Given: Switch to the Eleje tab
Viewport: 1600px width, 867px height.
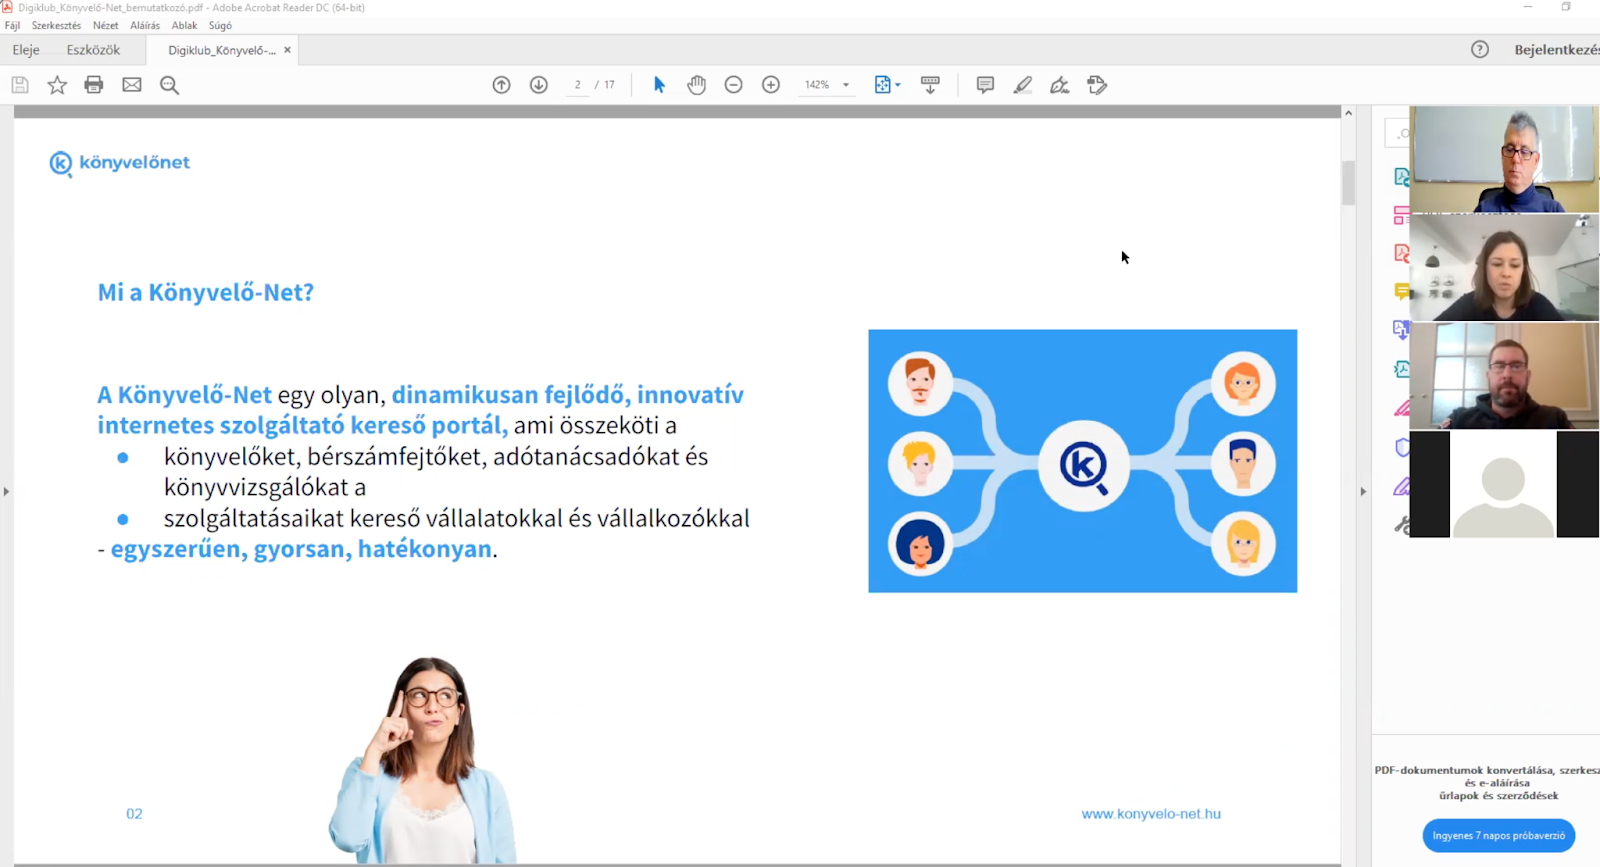Looking at the screenshot, I should pos(26,49).
